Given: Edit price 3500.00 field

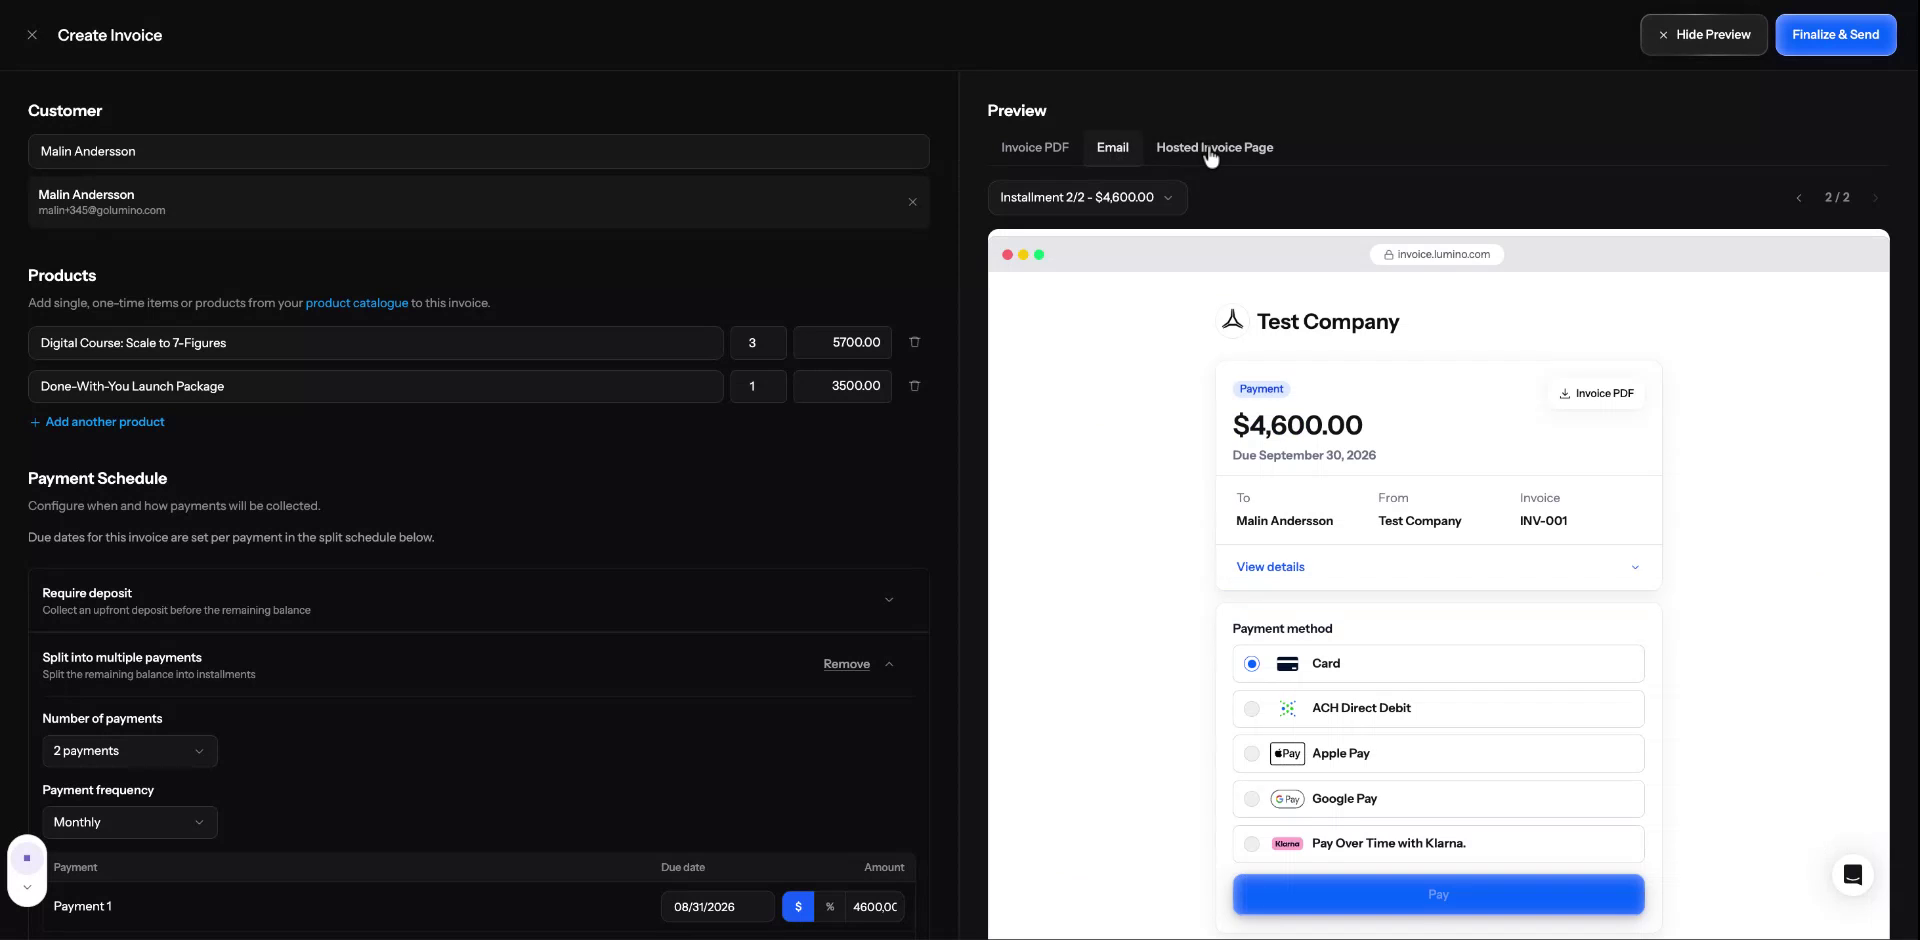Looking at the screenshot, I should click(842, 386).
